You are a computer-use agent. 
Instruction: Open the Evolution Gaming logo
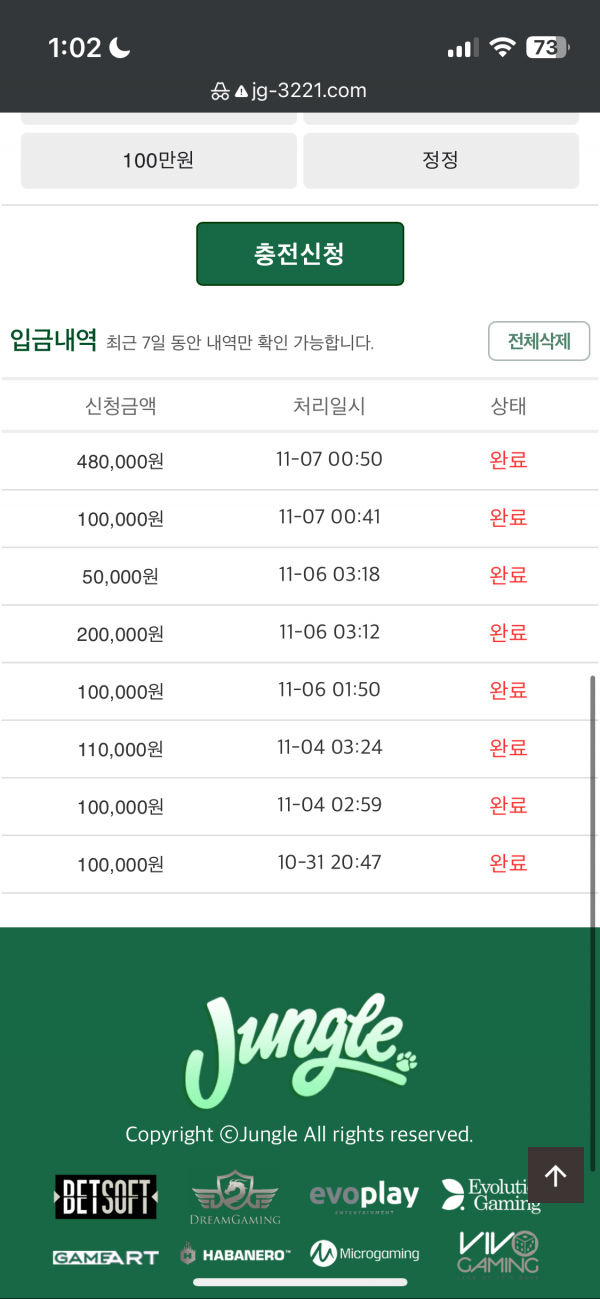[x=490, y=1195]
